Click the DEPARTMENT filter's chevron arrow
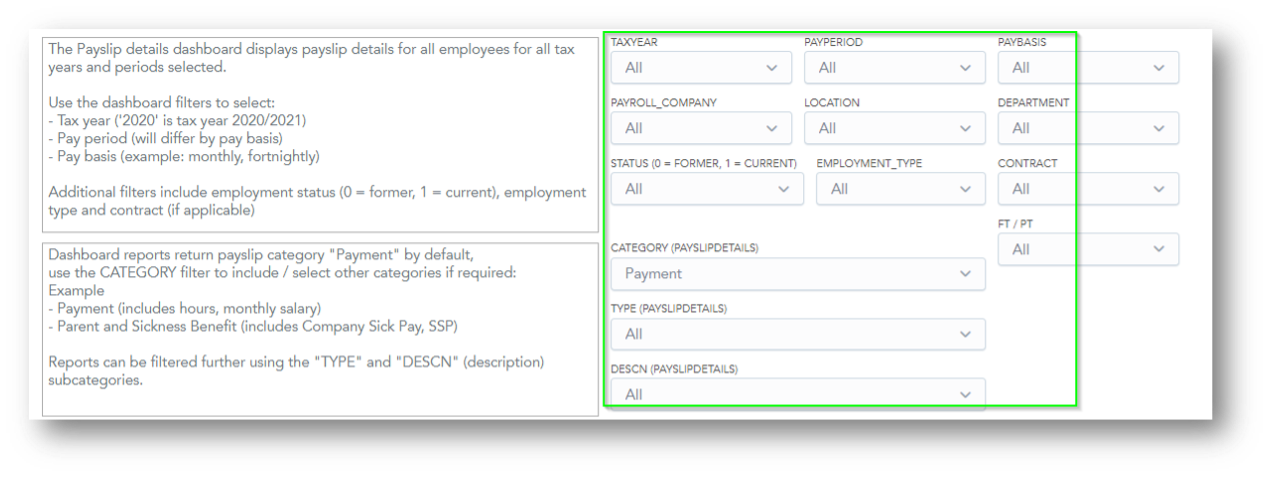Viewport: 1271px width, 478px height. 1158,128
